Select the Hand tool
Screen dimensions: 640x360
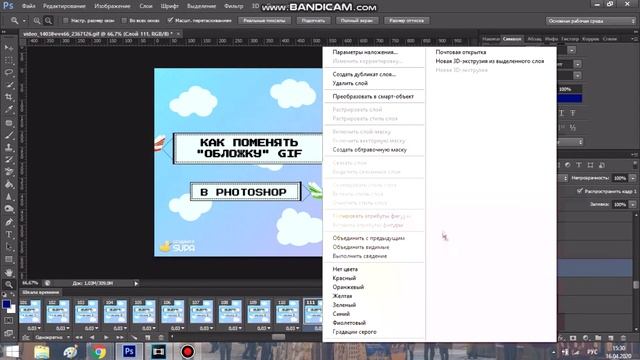pyautogui.click(x=9, y=272)
